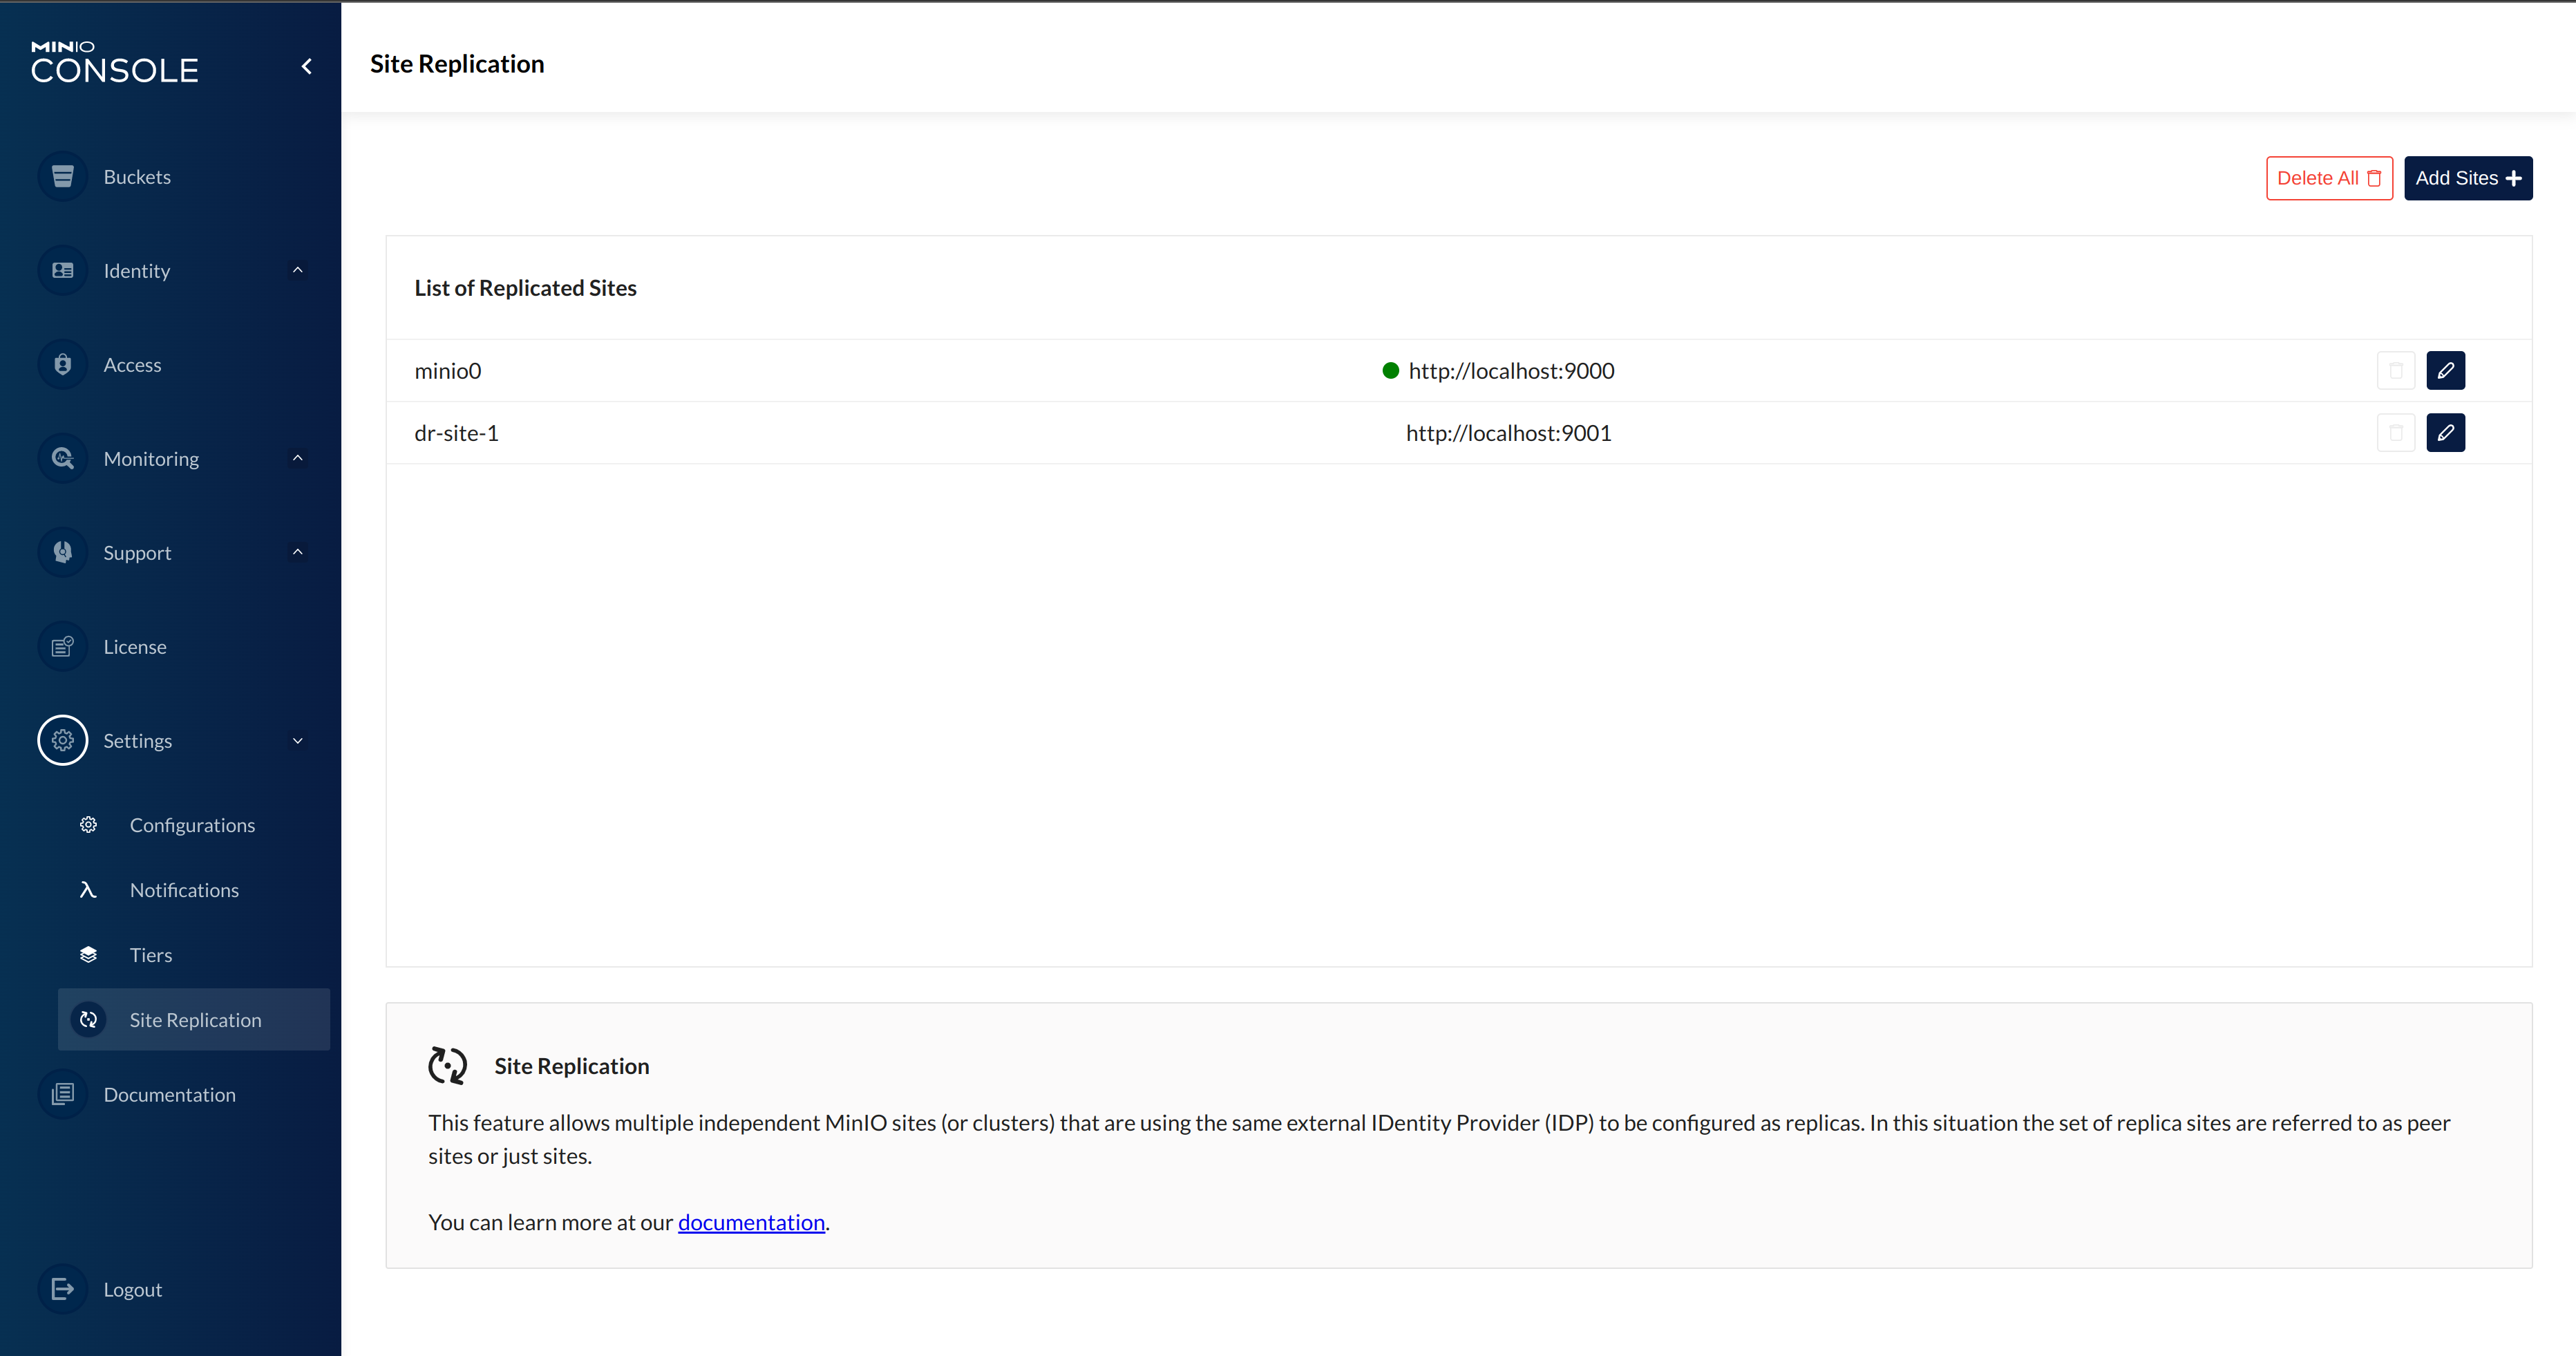
Task: Click the Documentation sidebar icon
Action: pos(62,1094)
